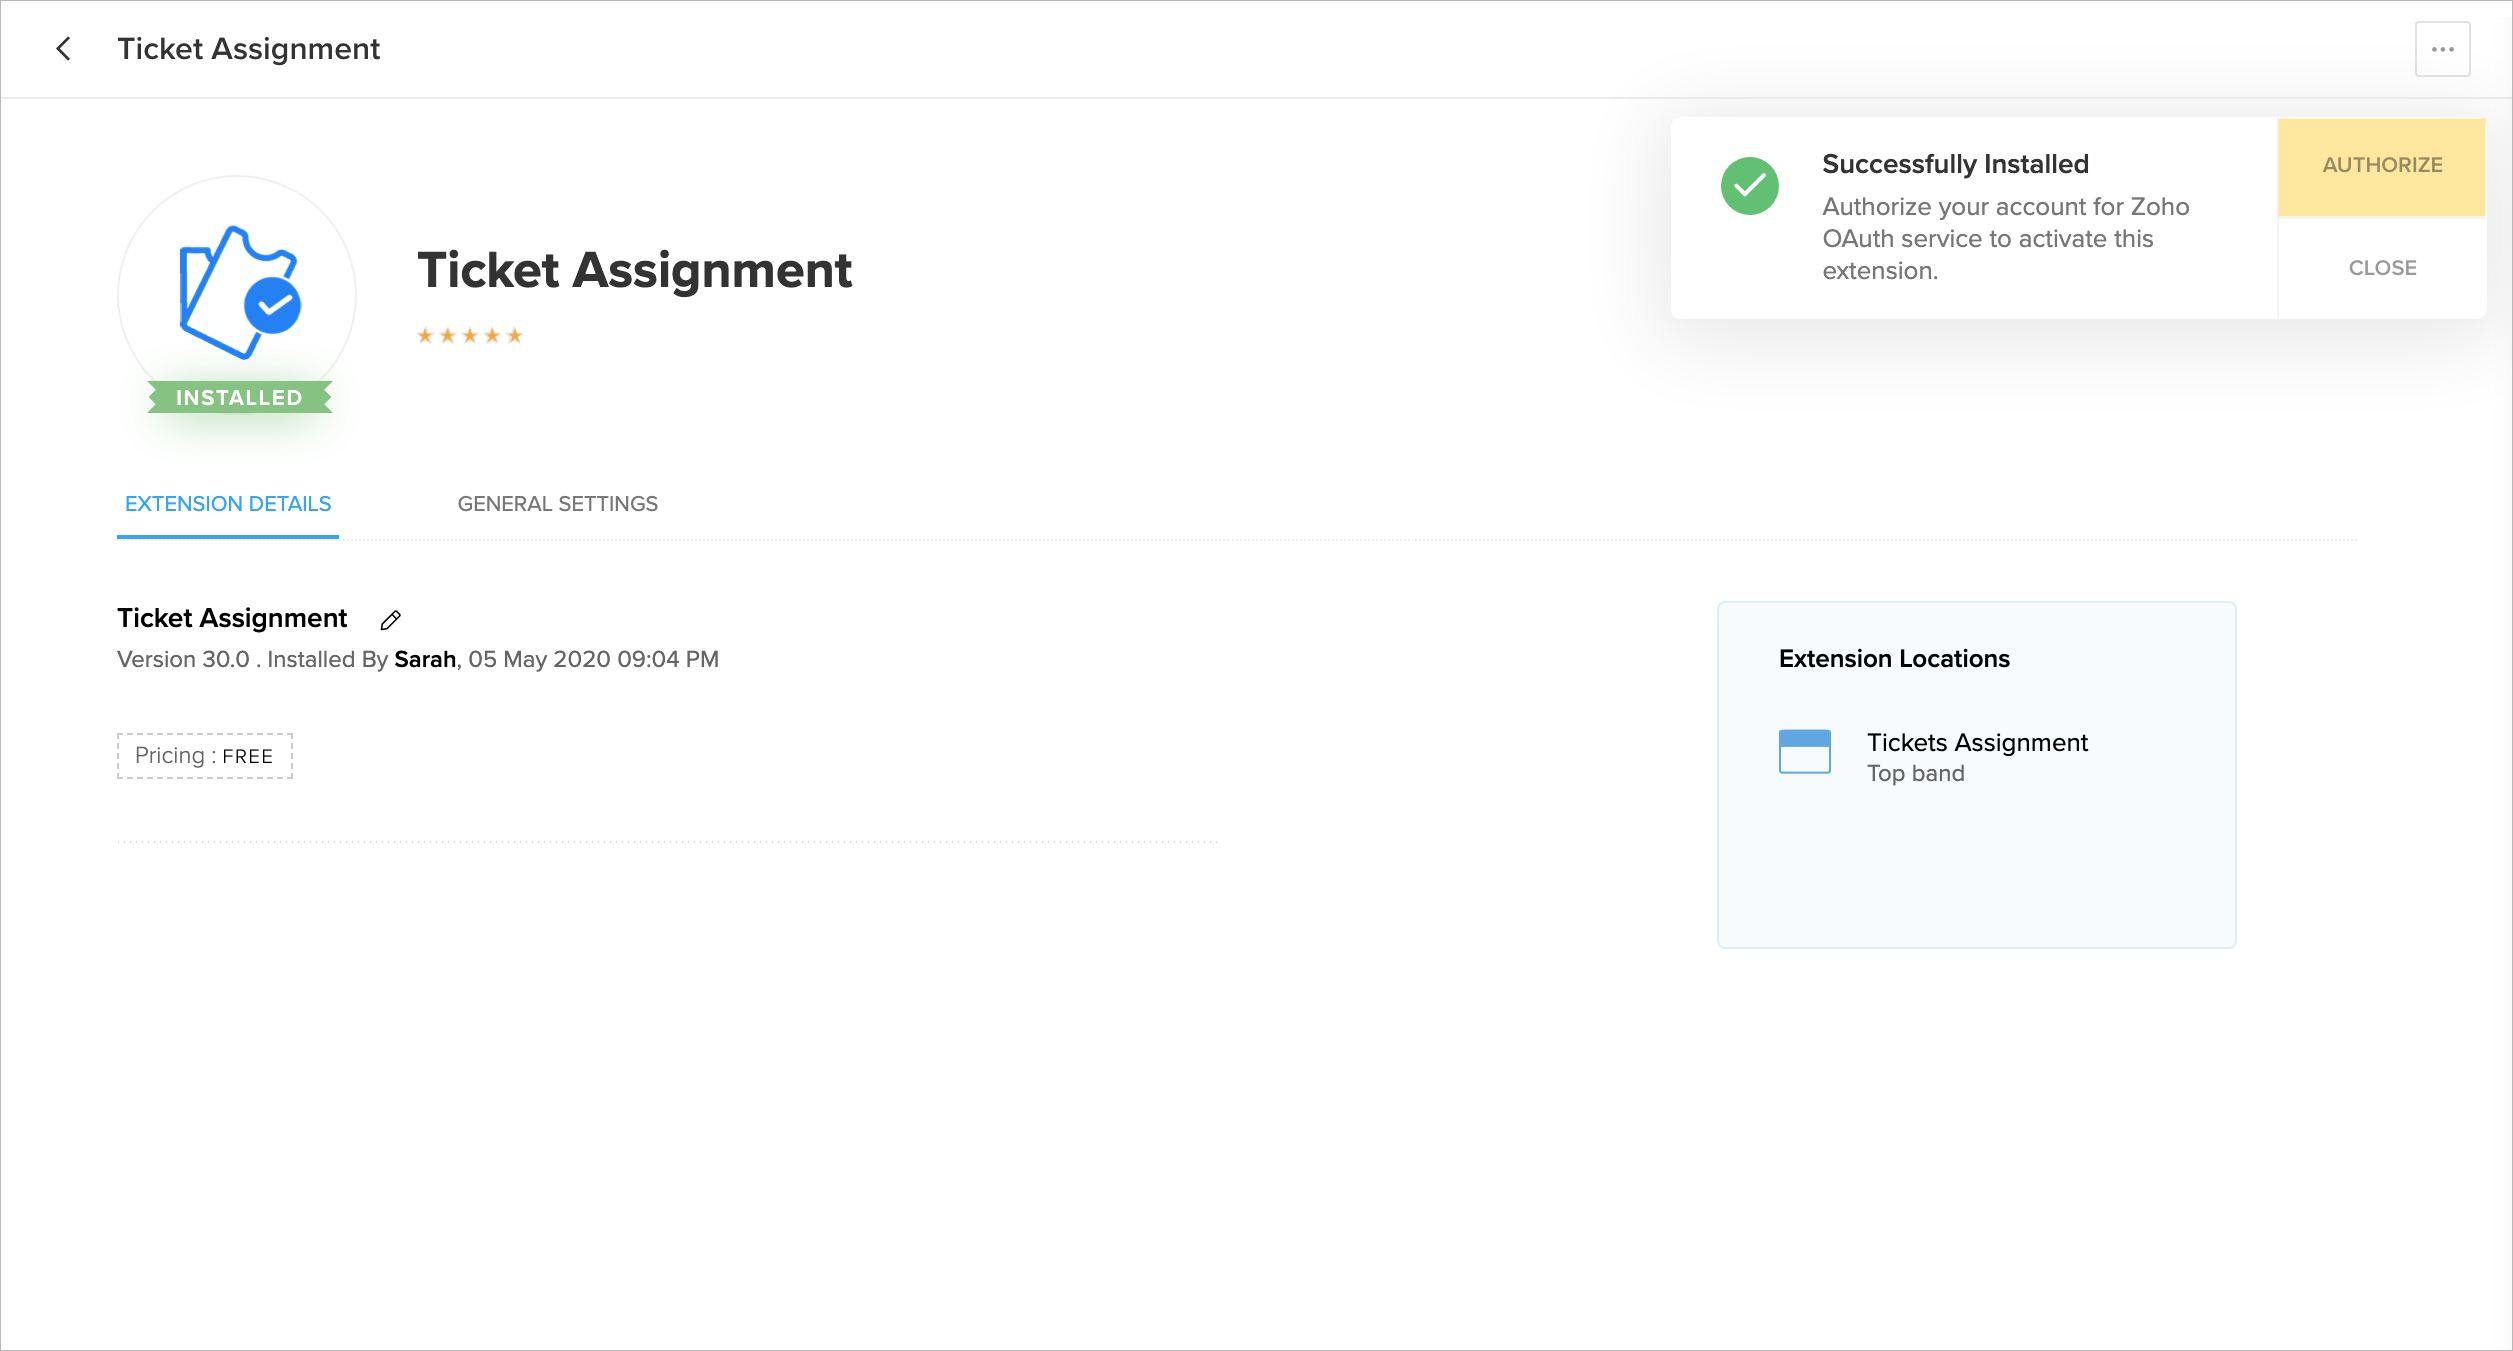Click the Top band location icon
Viewport: 2513px width, 1351px height.
tap(1804, 752)
